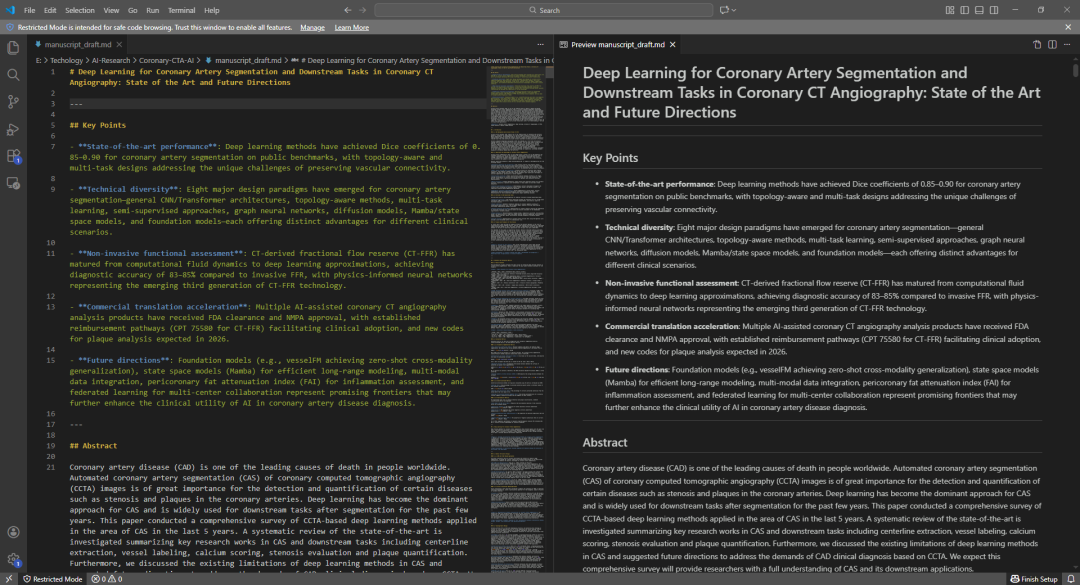The image size is (1080, 585).
Task: Split the preview editor to the right
Action: click(1052, 44)
